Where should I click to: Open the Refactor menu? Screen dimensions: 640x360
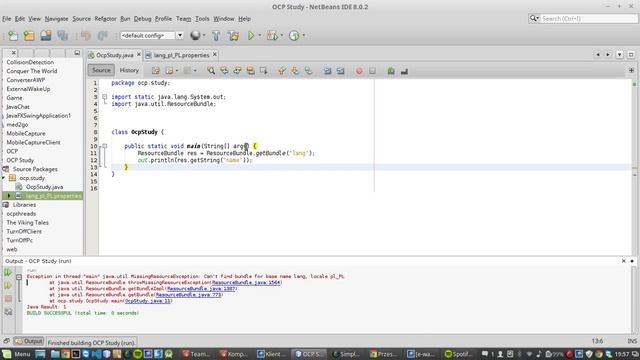105,19
